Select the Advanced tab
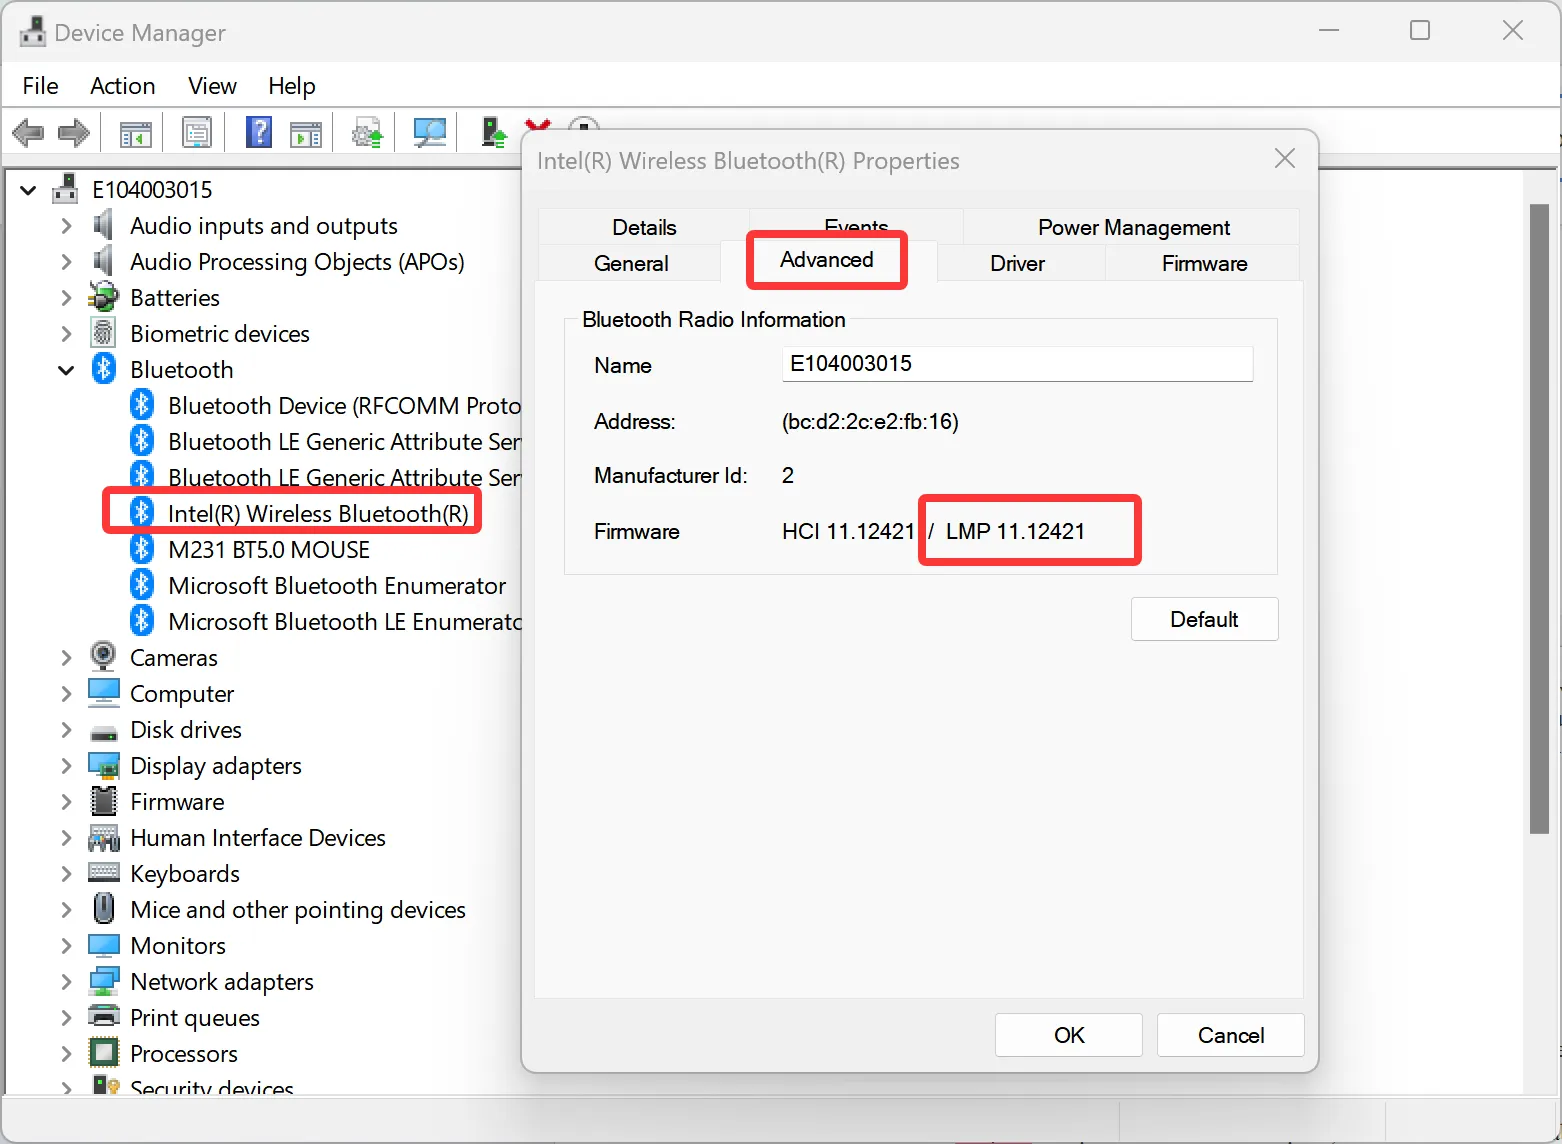This screenshot has width=1562, height=1144. [x=827, y=260]
